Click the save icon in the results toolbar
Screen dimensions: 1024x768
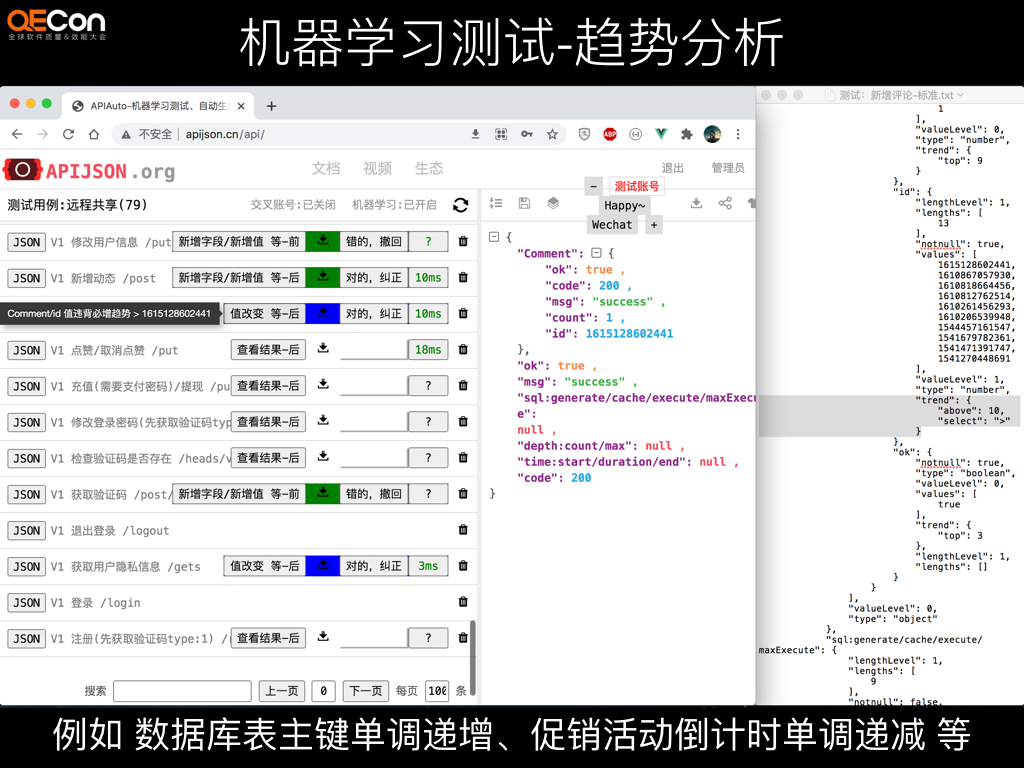524,203
